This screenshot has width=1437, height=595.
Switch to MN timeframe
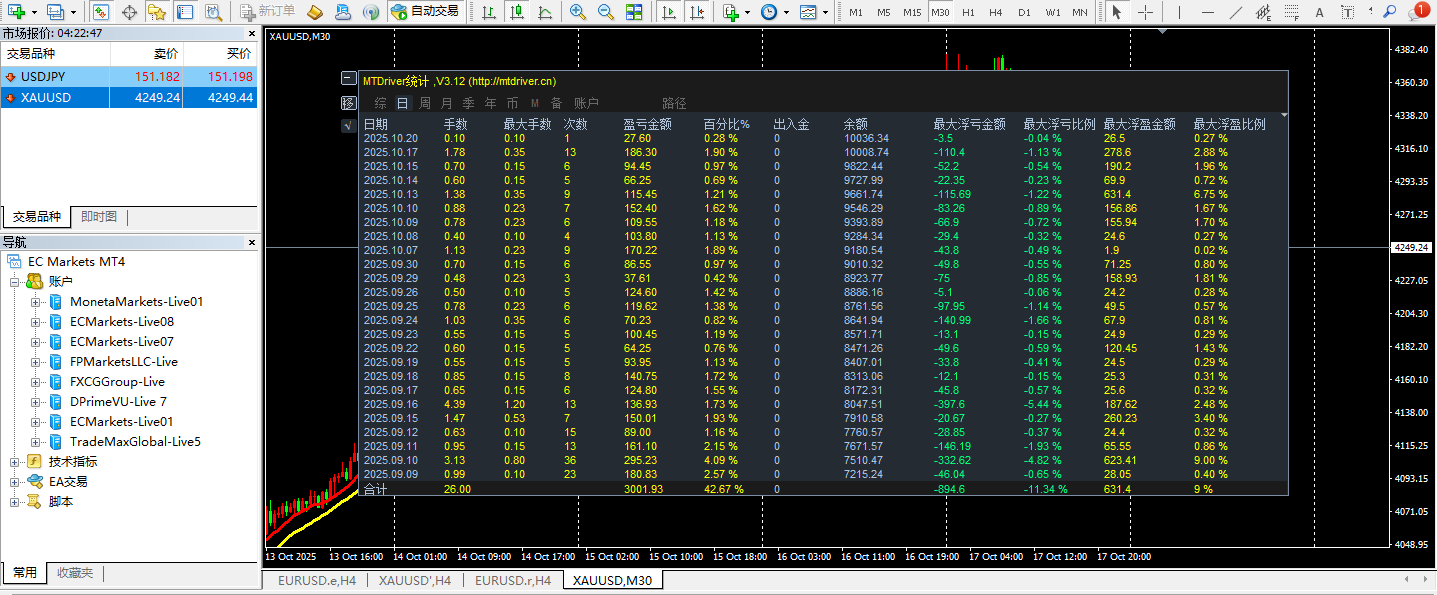1080,12
